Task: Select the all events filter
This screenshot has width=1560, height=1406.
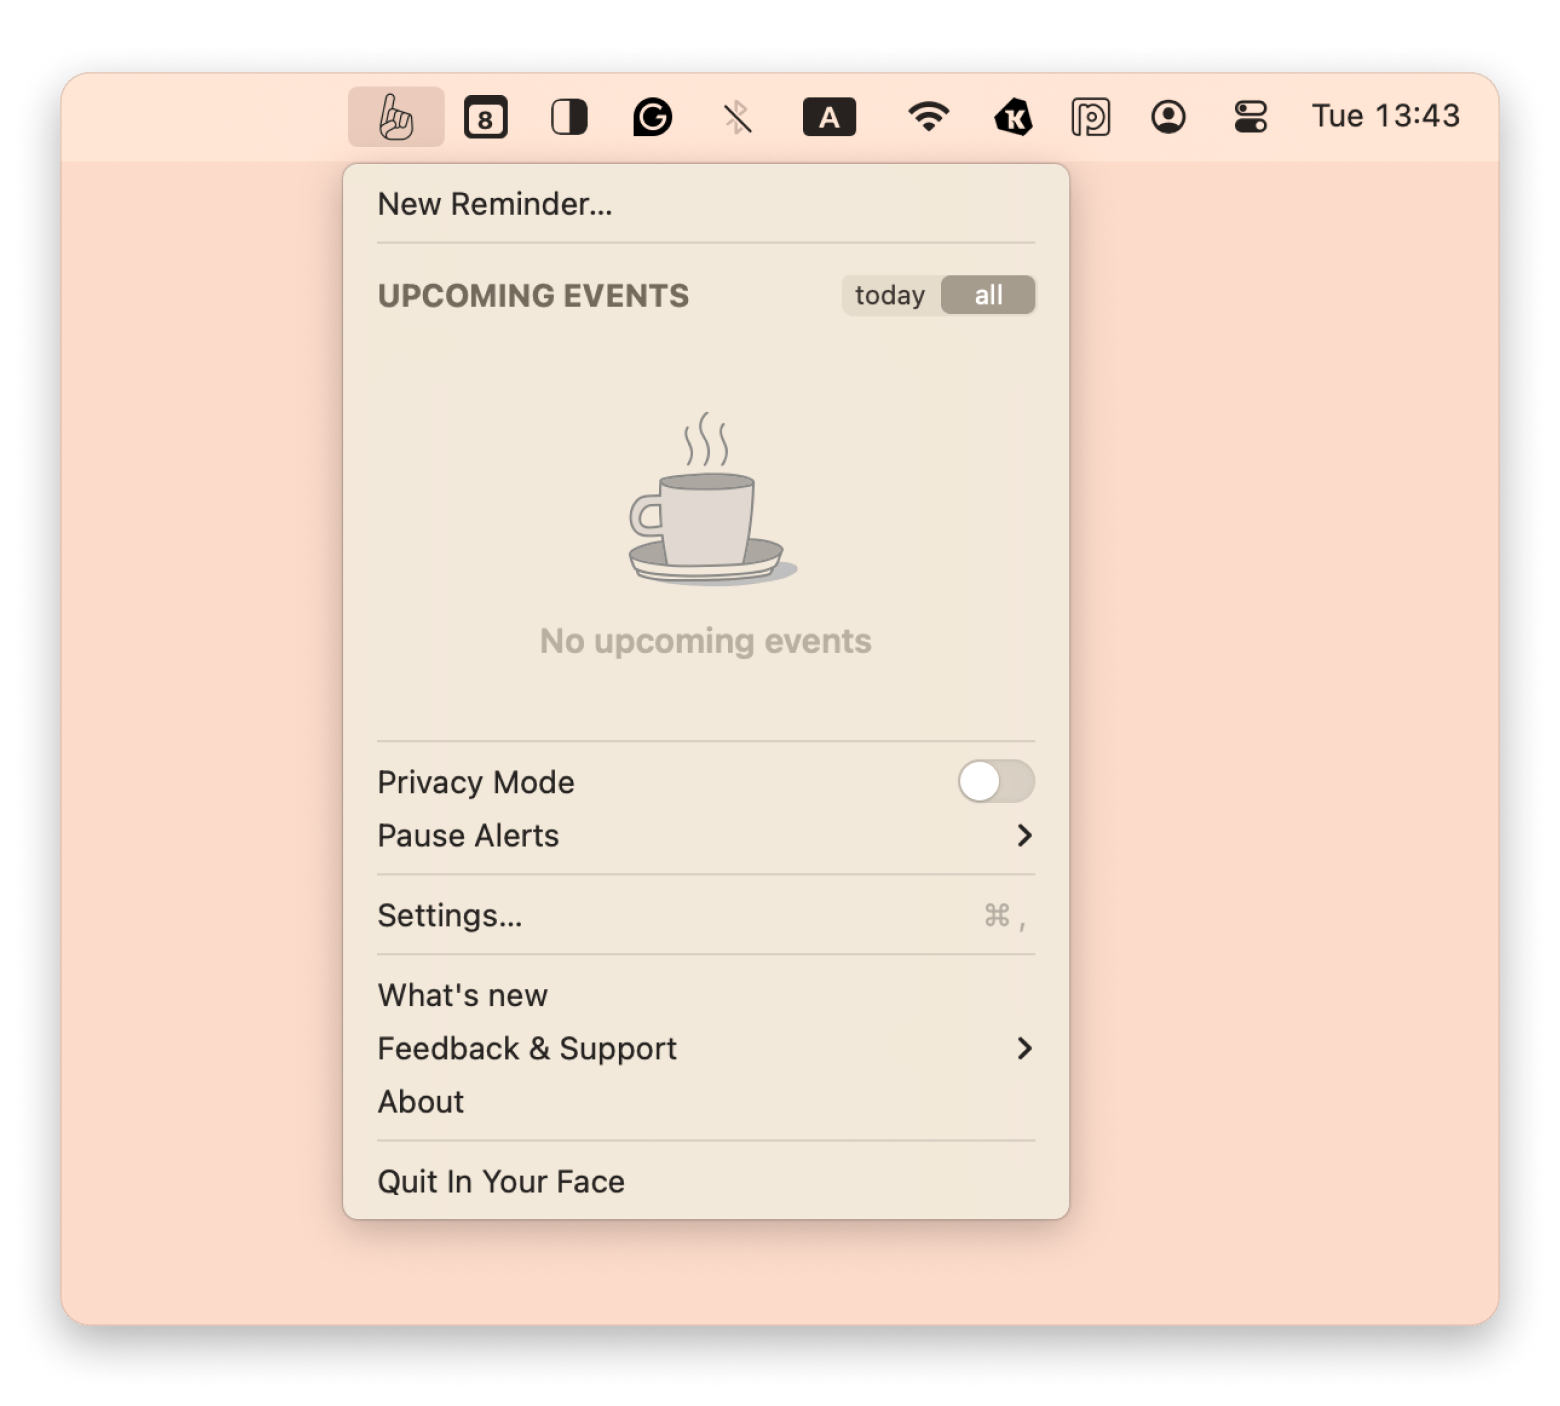Action: (x=988, y=295)
